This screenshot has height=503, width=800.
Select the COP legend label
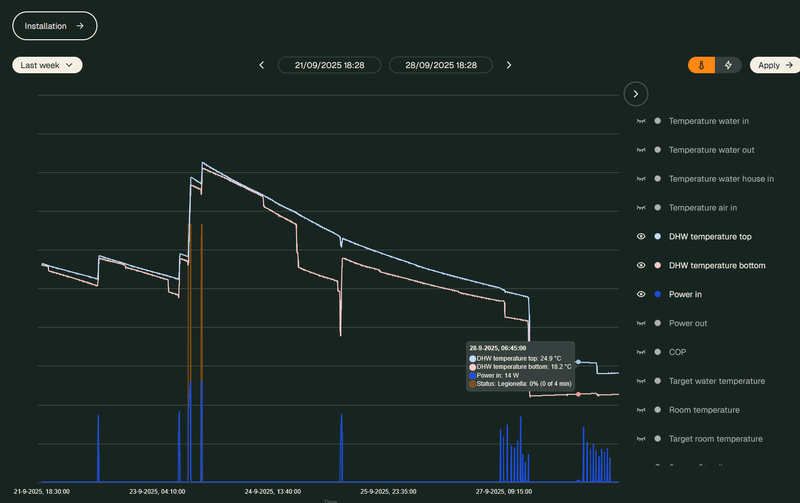pyautogui.click(x=677, y=352)
